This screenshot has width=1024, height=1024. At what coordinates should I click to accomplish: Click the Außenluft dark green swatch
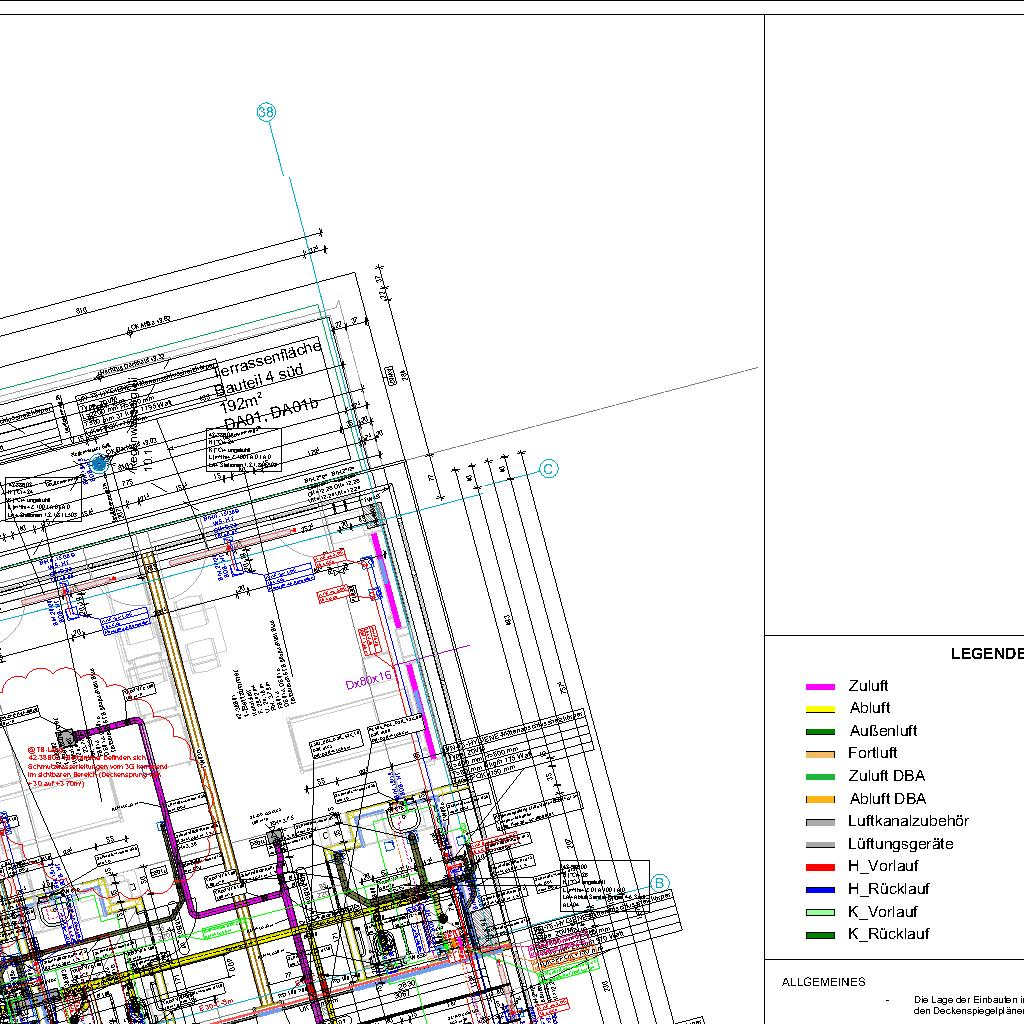820,731
